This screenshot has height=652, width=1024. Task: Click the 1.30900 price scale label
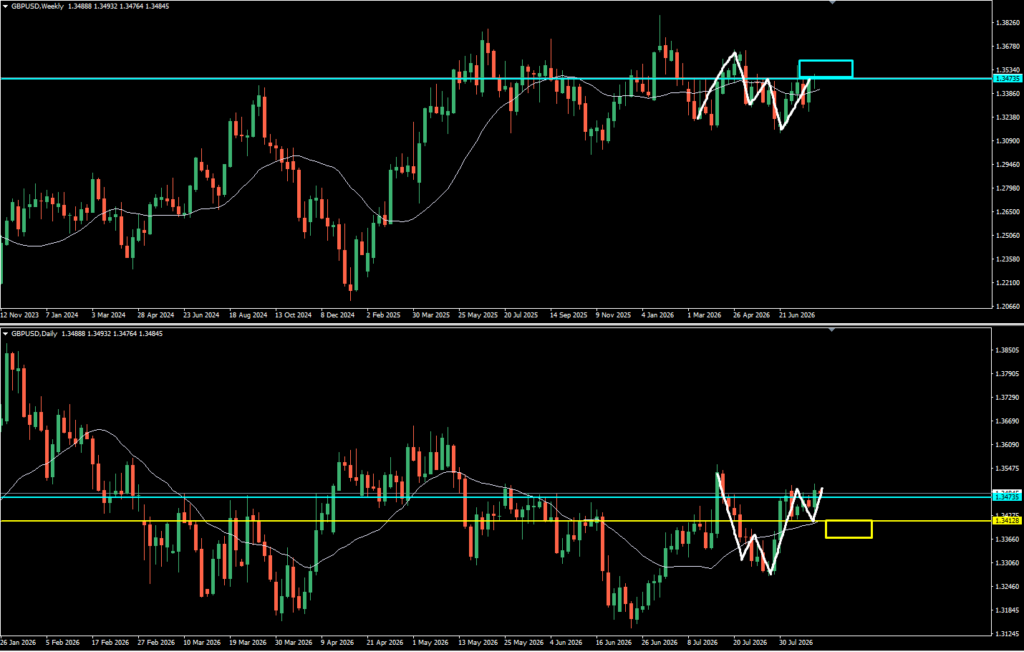(x=1008, y=141)
